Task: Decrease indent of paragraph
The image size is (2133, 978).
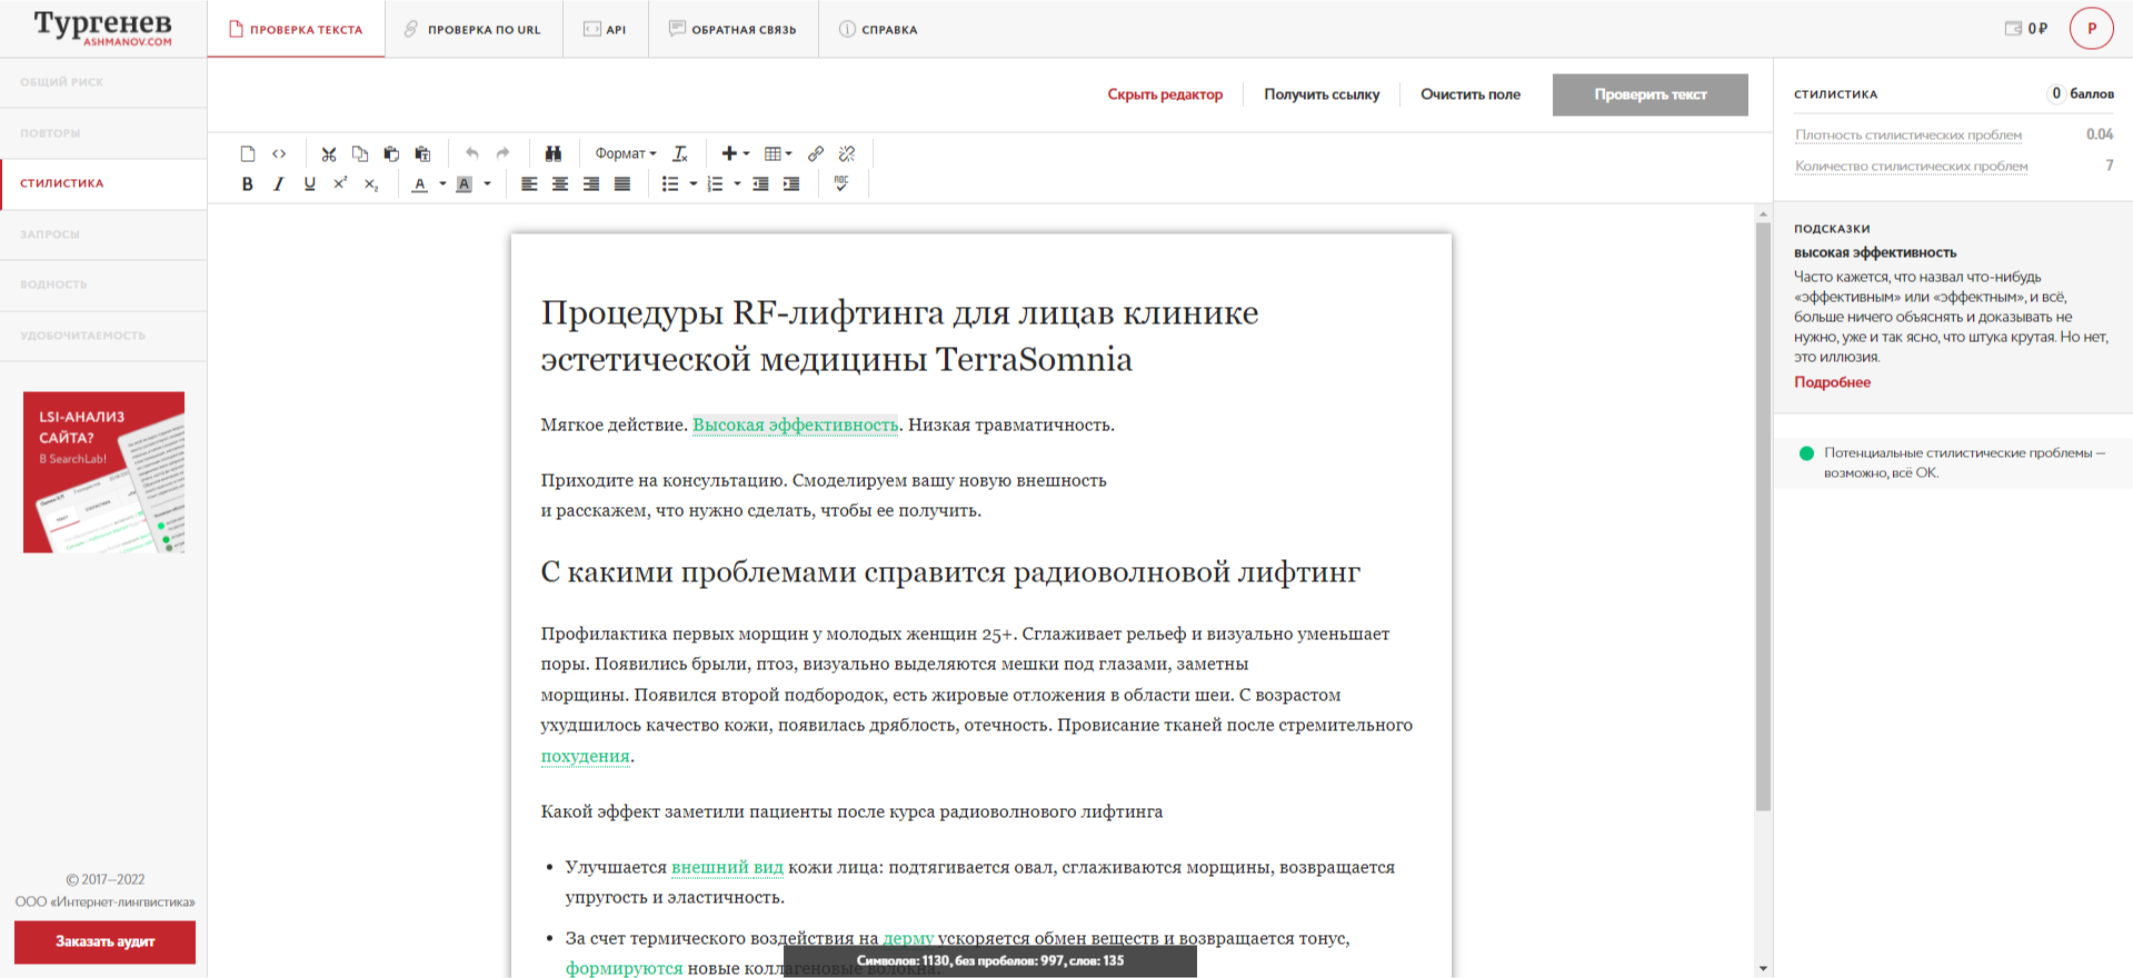Action: [x=760, y=184]
